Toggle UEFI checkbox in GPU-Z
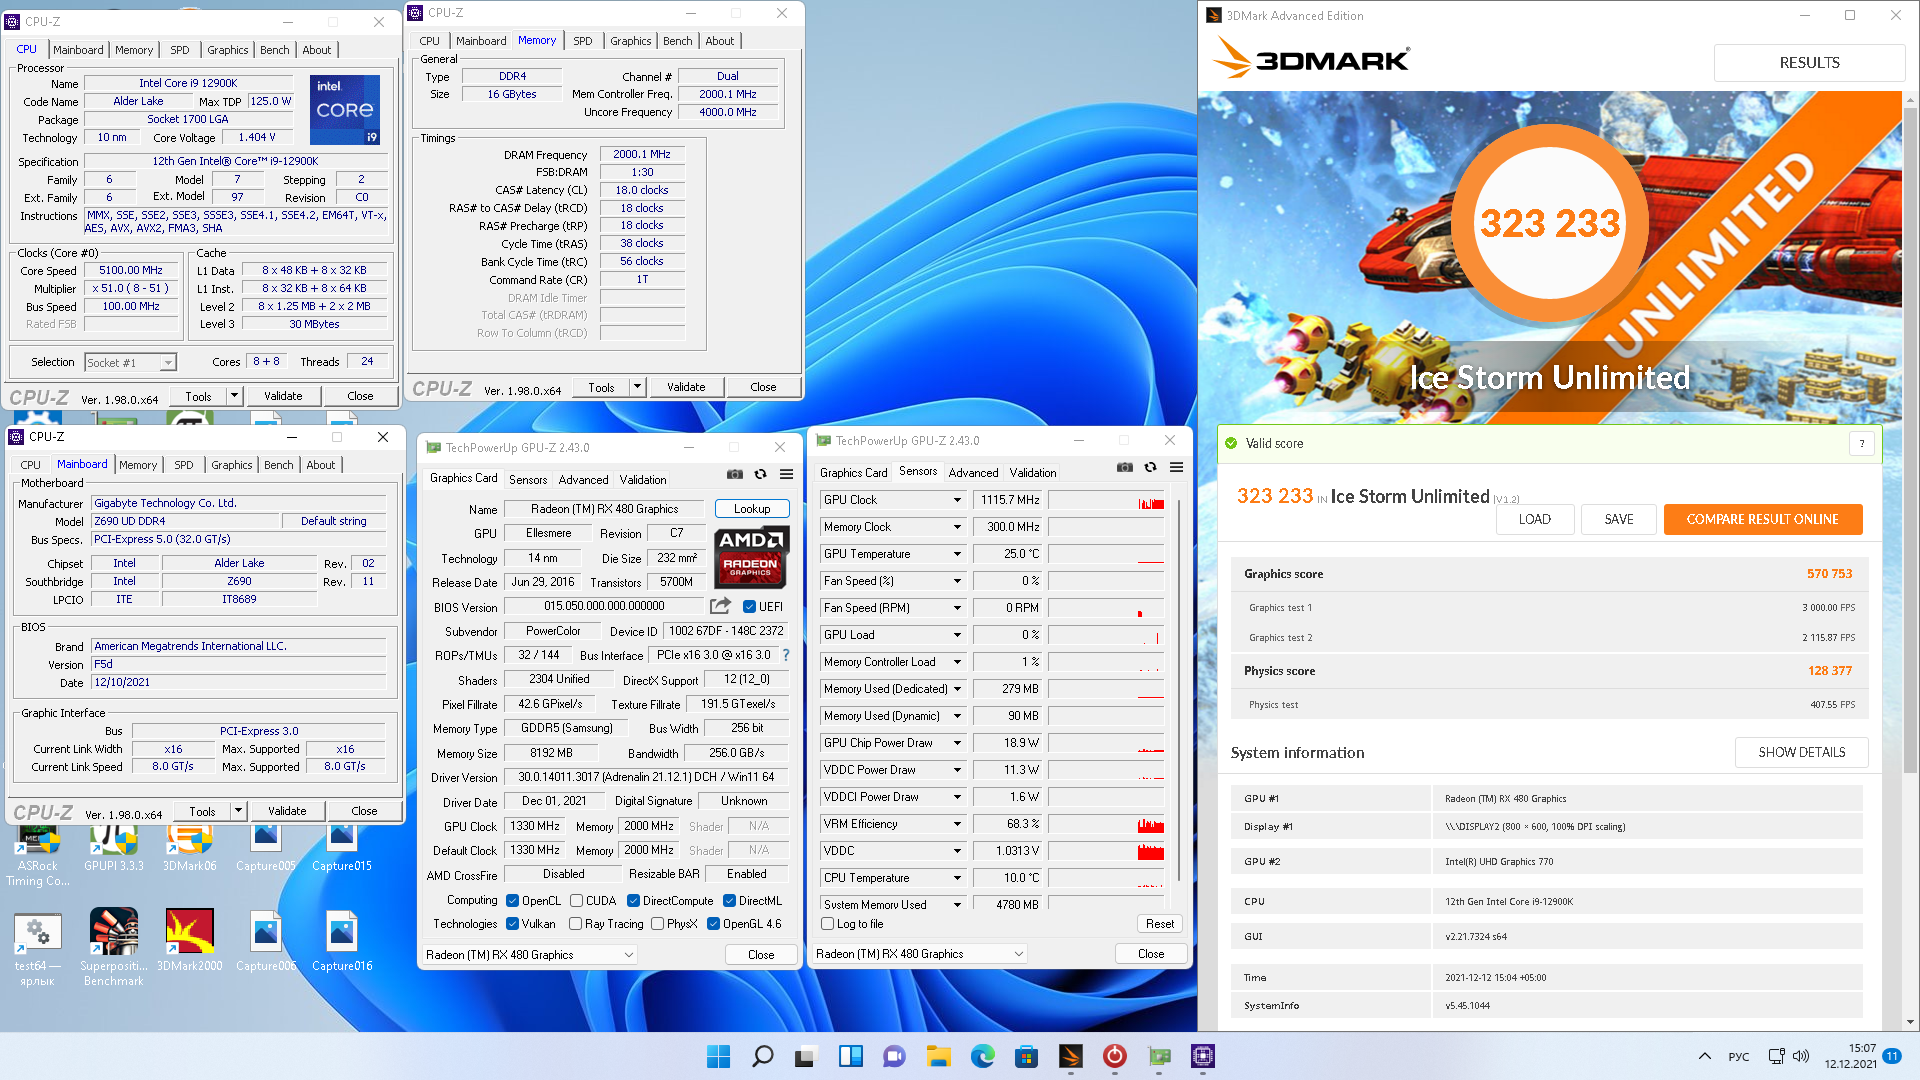This screenshot has width=1920, height=1080. [x=749, y=607]
